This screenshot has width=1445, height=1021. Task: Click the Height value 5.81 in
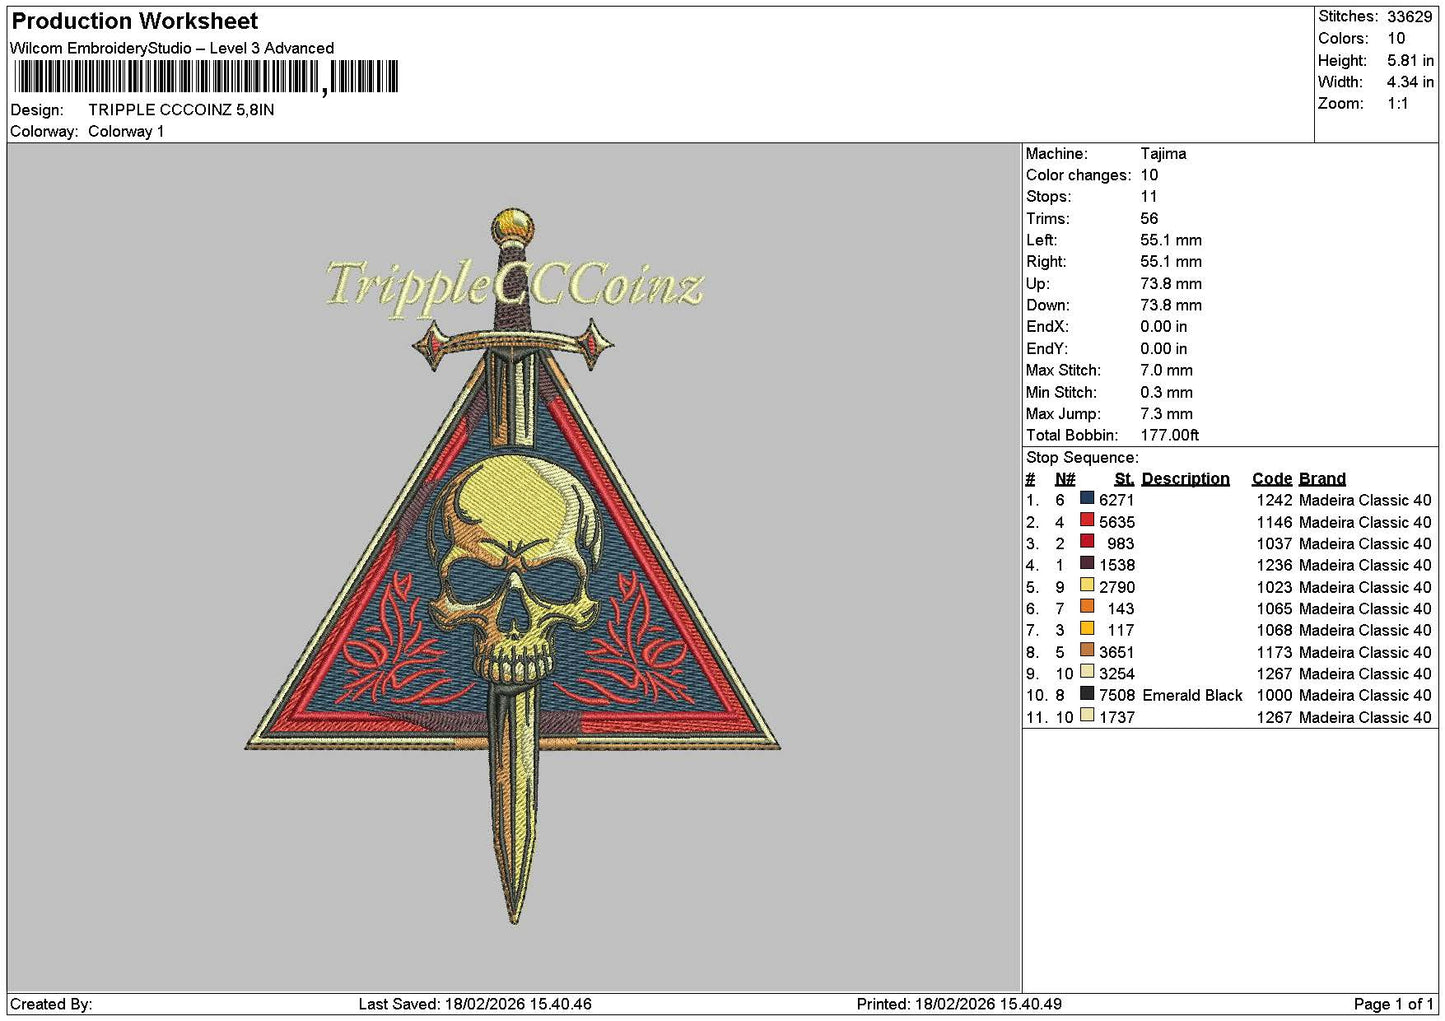[x=1410, y=60]
